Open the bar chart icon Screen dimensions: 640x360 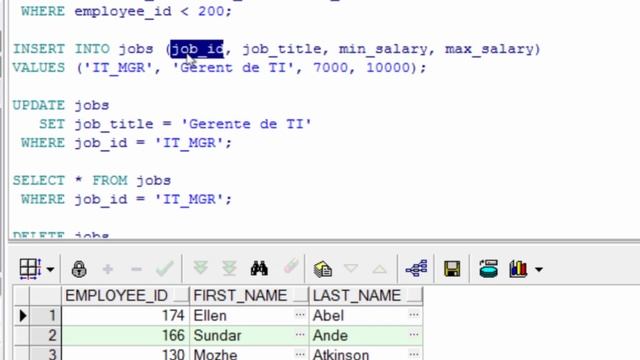[518, 269]
